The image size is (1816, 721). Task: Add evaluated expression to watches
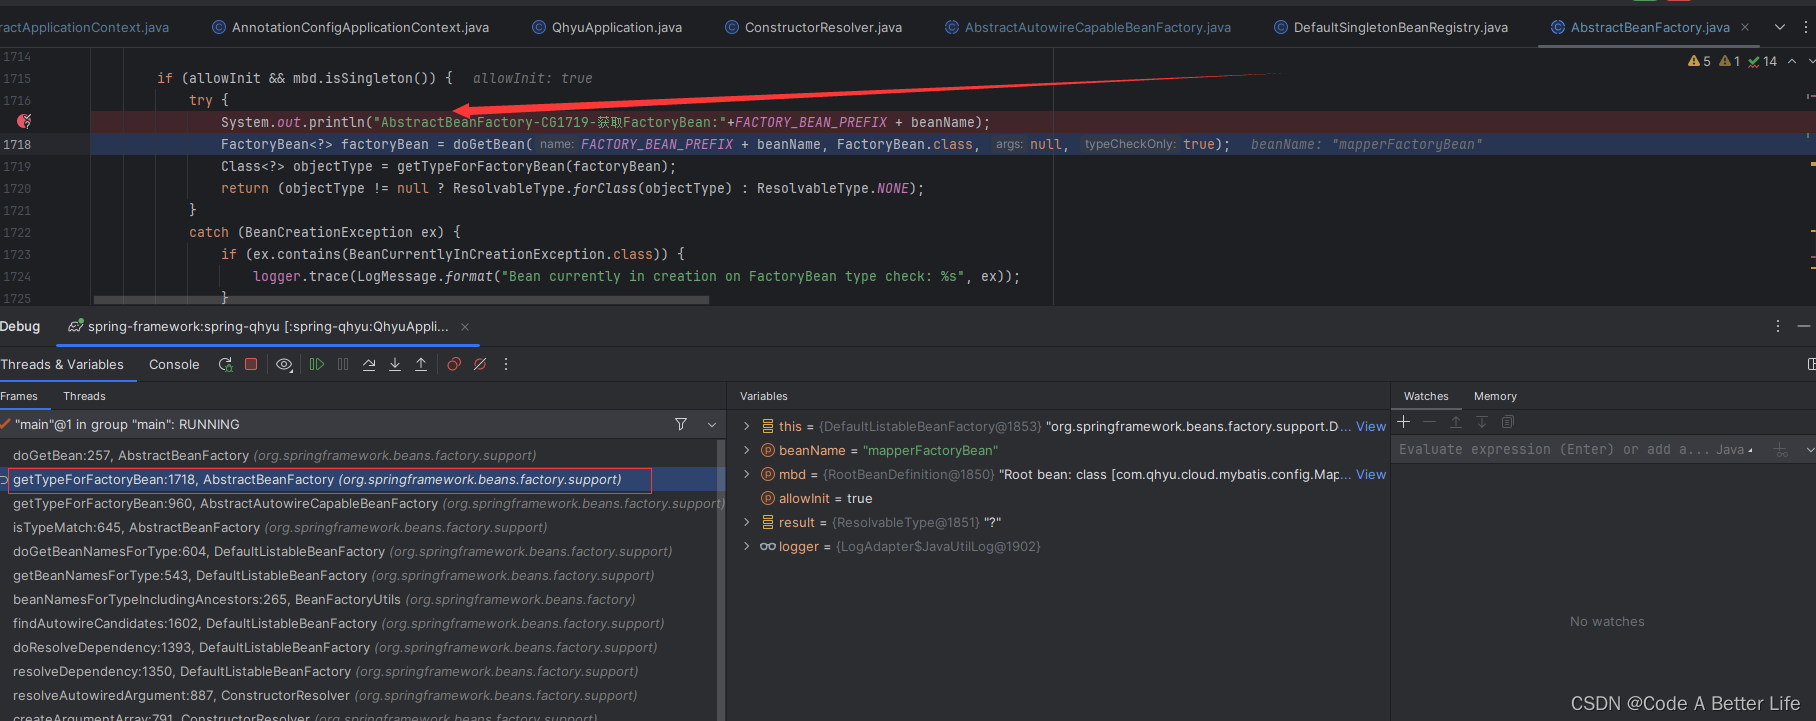point(1781,450)
